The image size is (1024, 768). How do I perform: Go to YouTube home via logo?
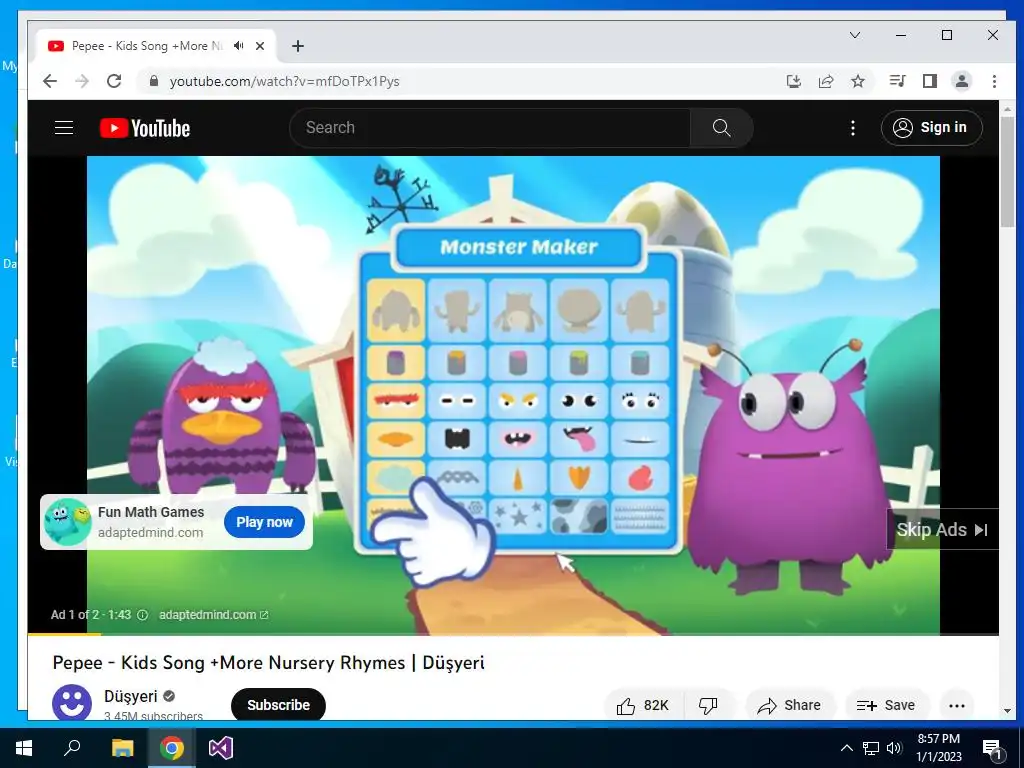click(145, 128)
